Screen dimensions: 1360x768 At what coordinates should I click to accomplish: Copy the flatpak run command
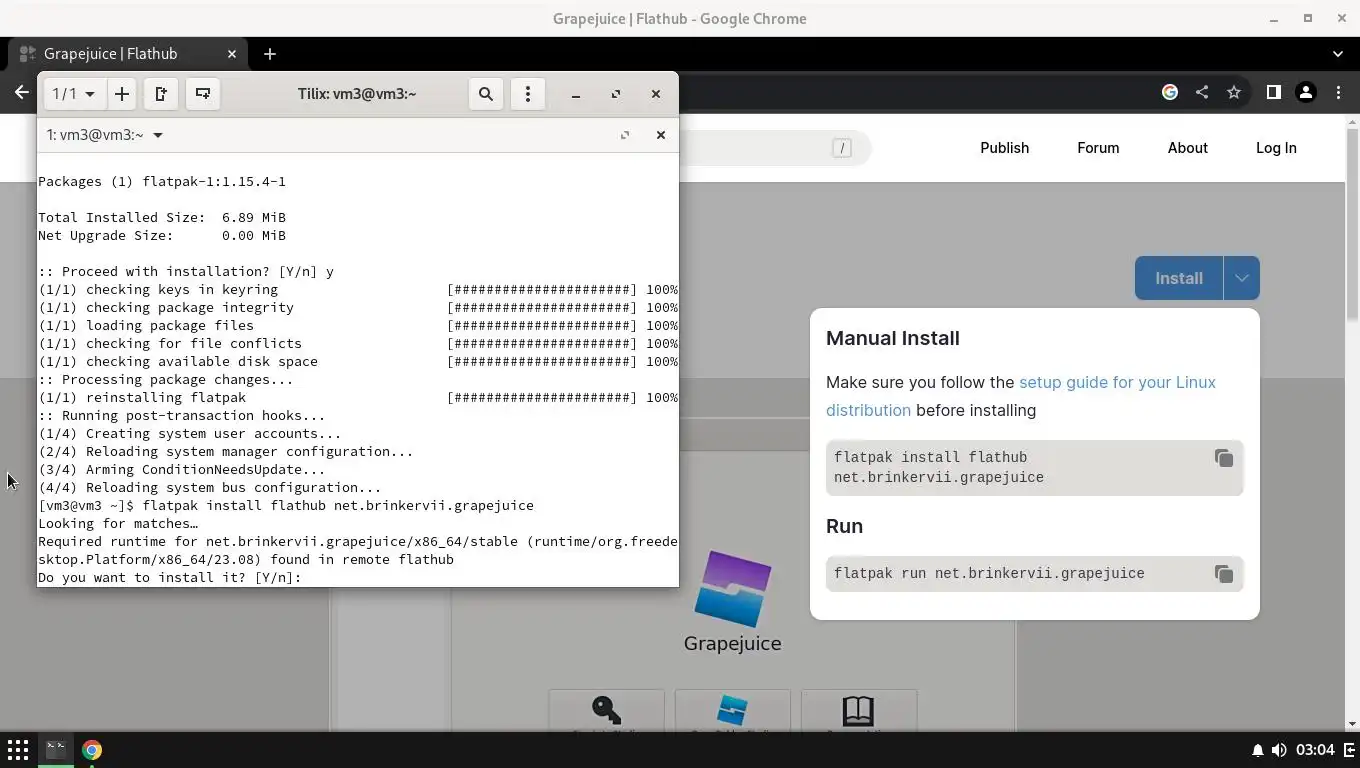coord(1224,574)
